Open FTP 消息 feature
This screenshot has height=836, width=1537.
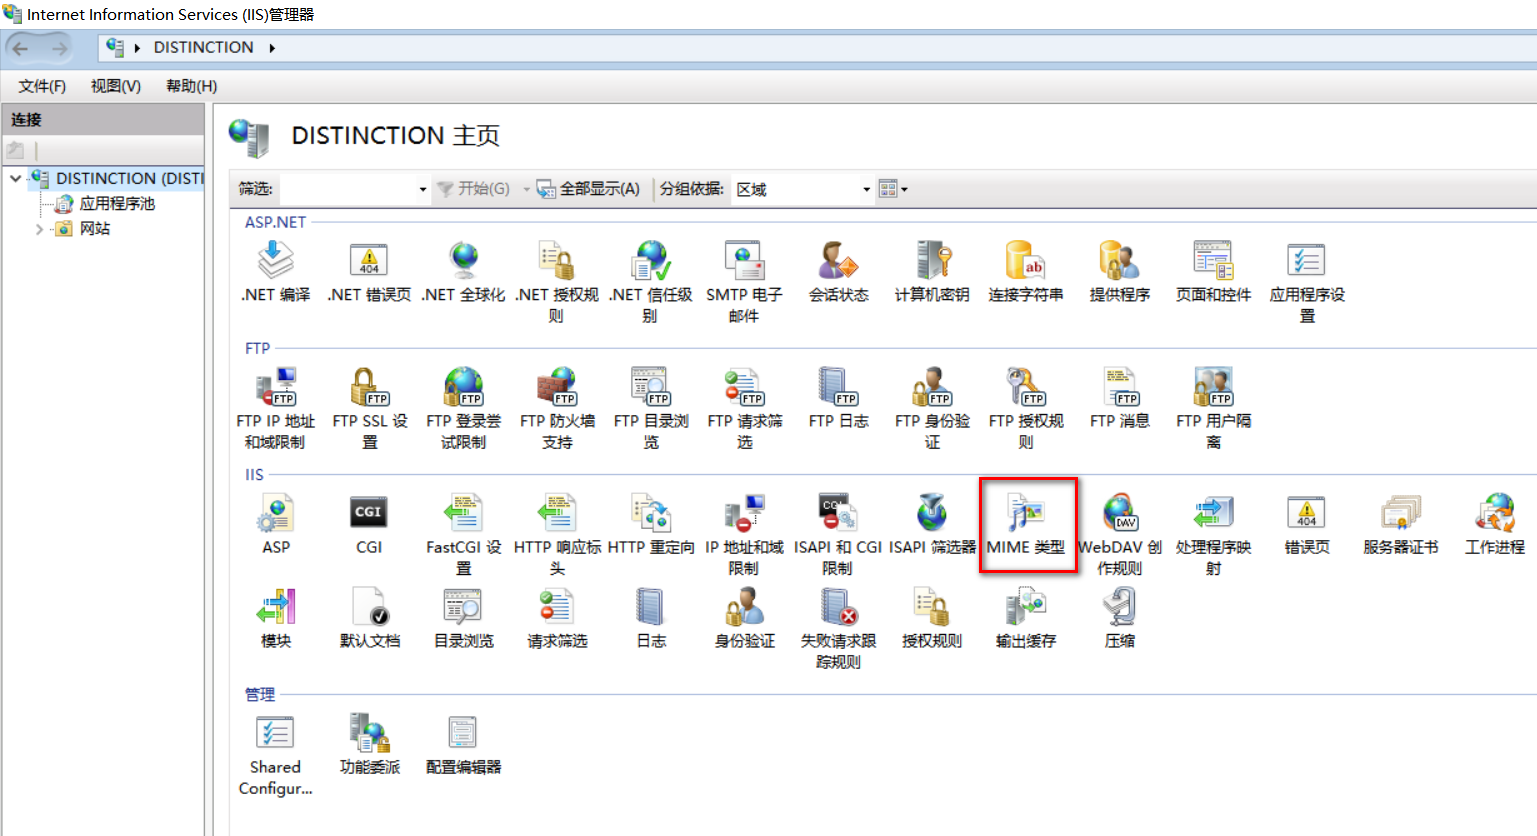pos(1120,398)
